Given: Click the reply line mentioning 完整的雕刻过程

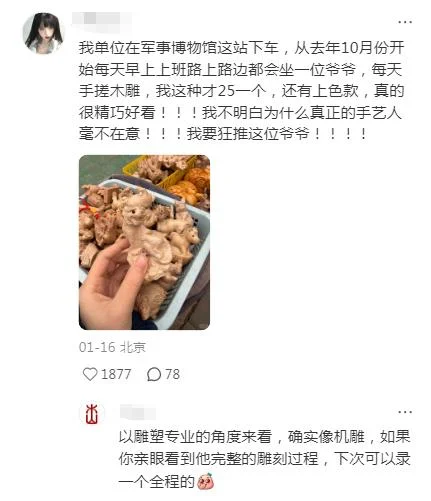Looking at the screenshot, I should point(264,459).
